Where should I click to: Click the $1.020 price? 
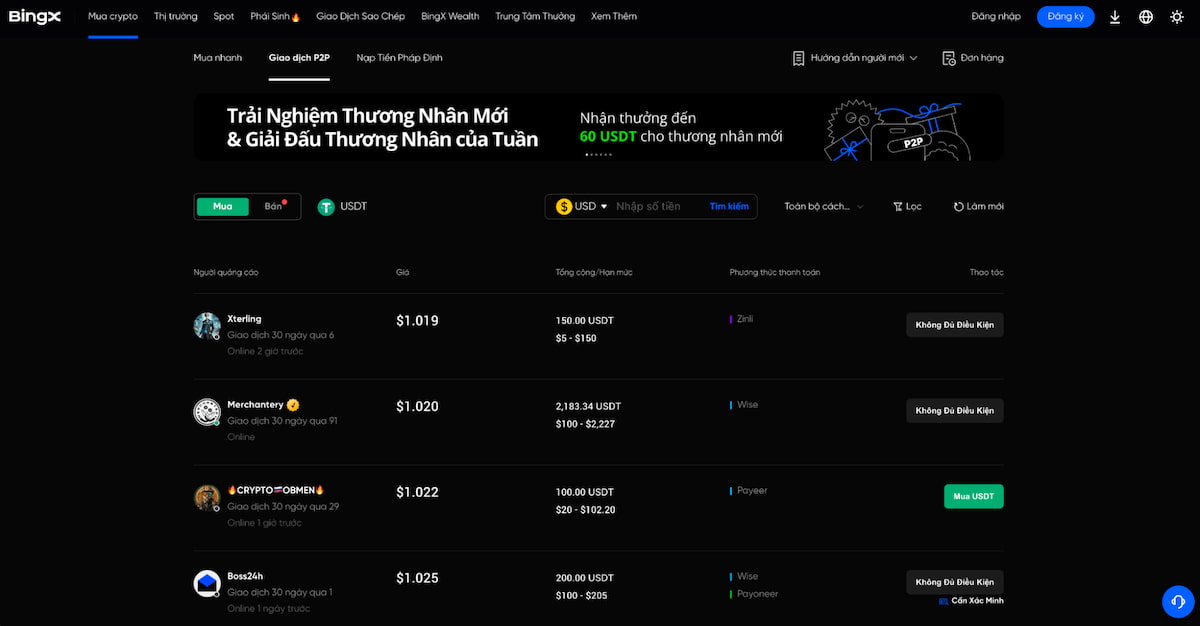coord(417,407)
